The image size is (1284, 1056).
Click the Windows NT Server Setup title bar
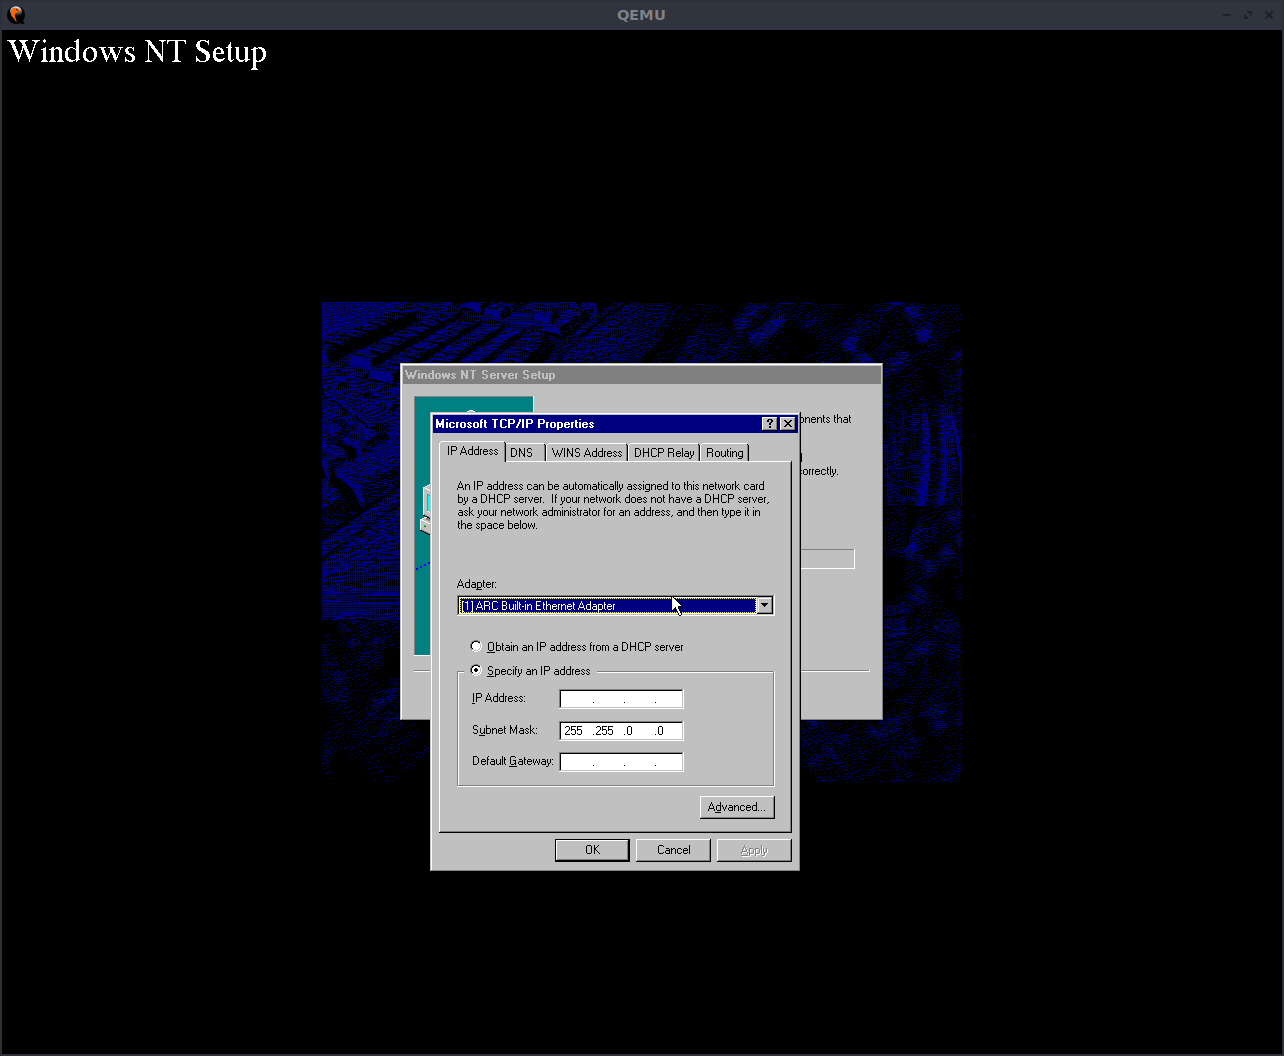tap(641, 375)
